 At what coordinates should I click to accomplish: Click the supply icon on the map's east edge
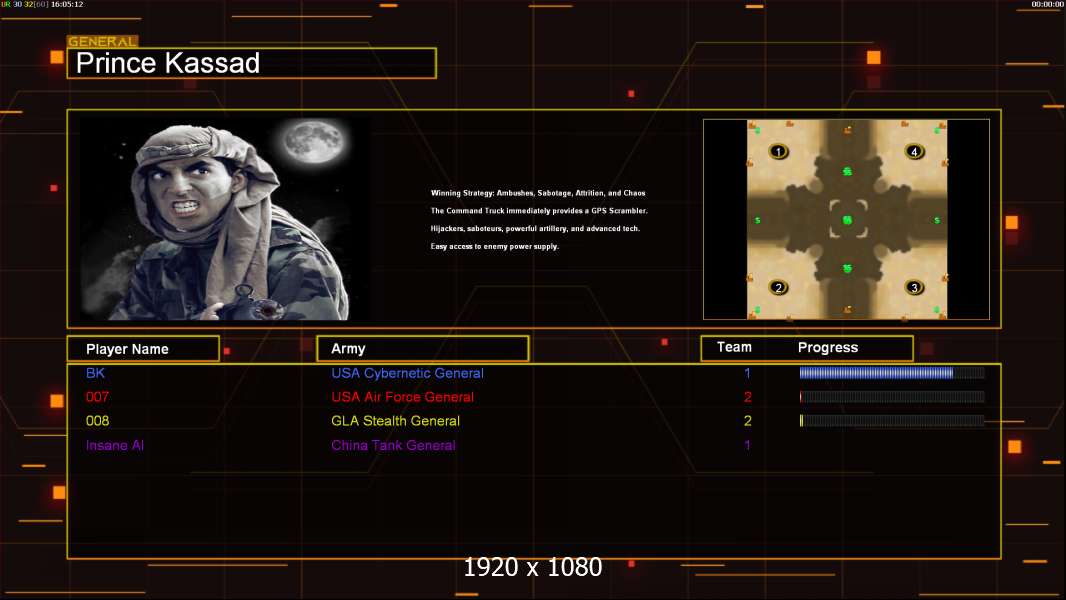[x=937, y=220]
